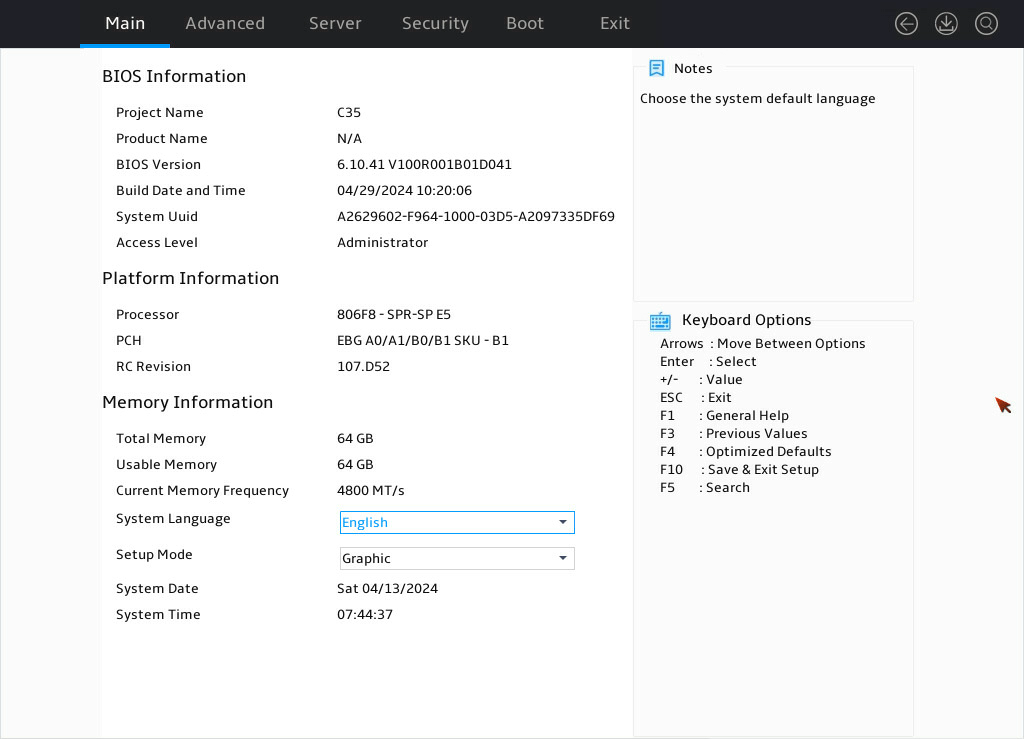Click 'F10 : Save & Exit Setup' hint
Image resolution: width=1024 pixels, height=739 pixels.
pos(739,469)
